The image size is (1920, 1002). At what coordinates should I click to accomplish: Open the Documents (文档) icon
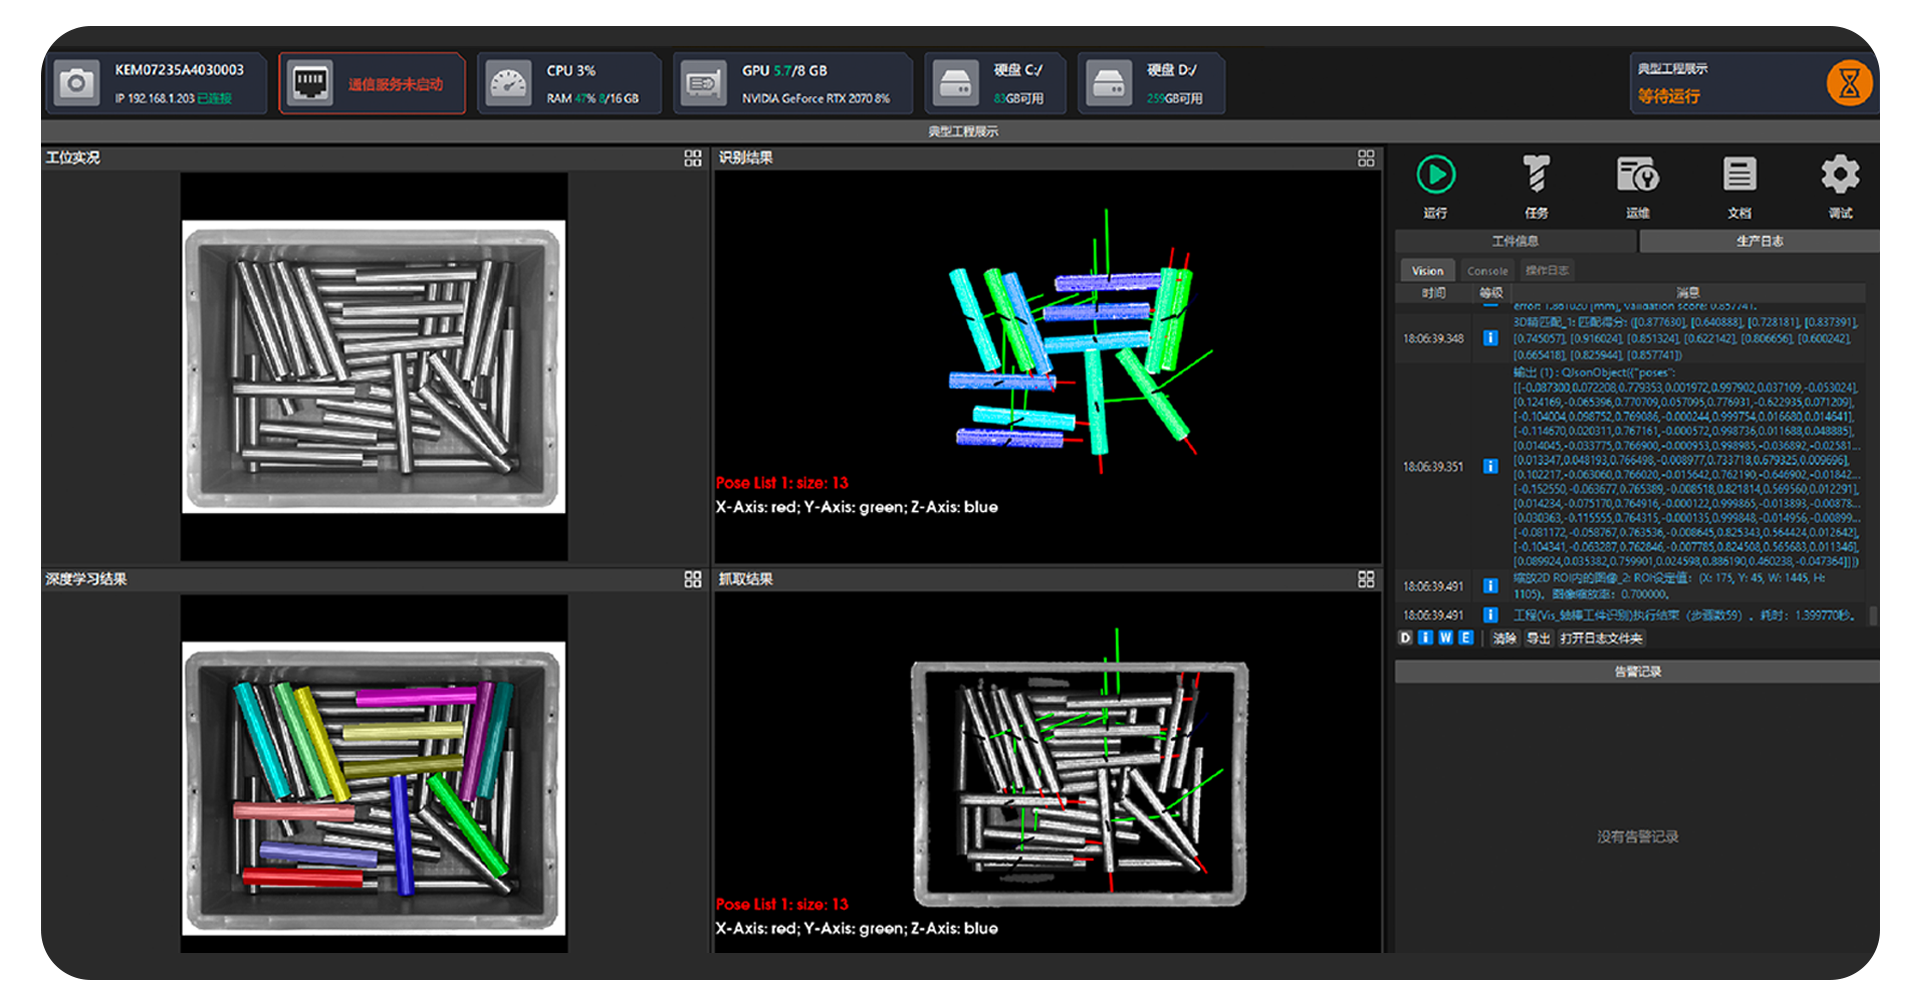point(1739,175)
